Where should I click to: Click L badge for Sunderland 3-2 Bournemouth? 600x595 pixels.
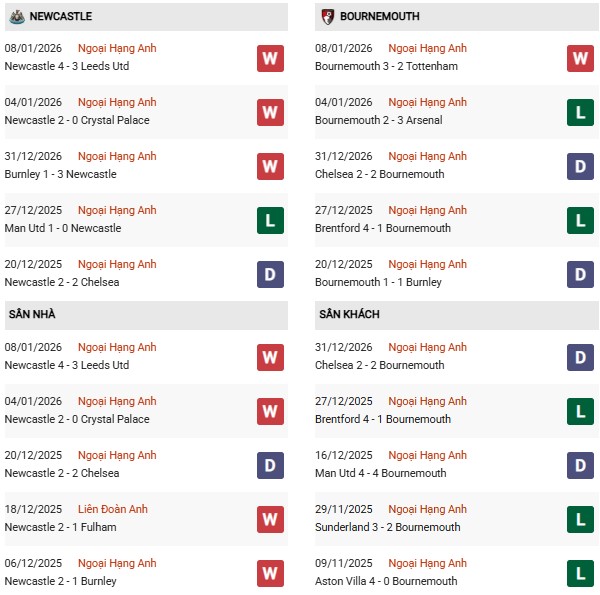(580, 519)
